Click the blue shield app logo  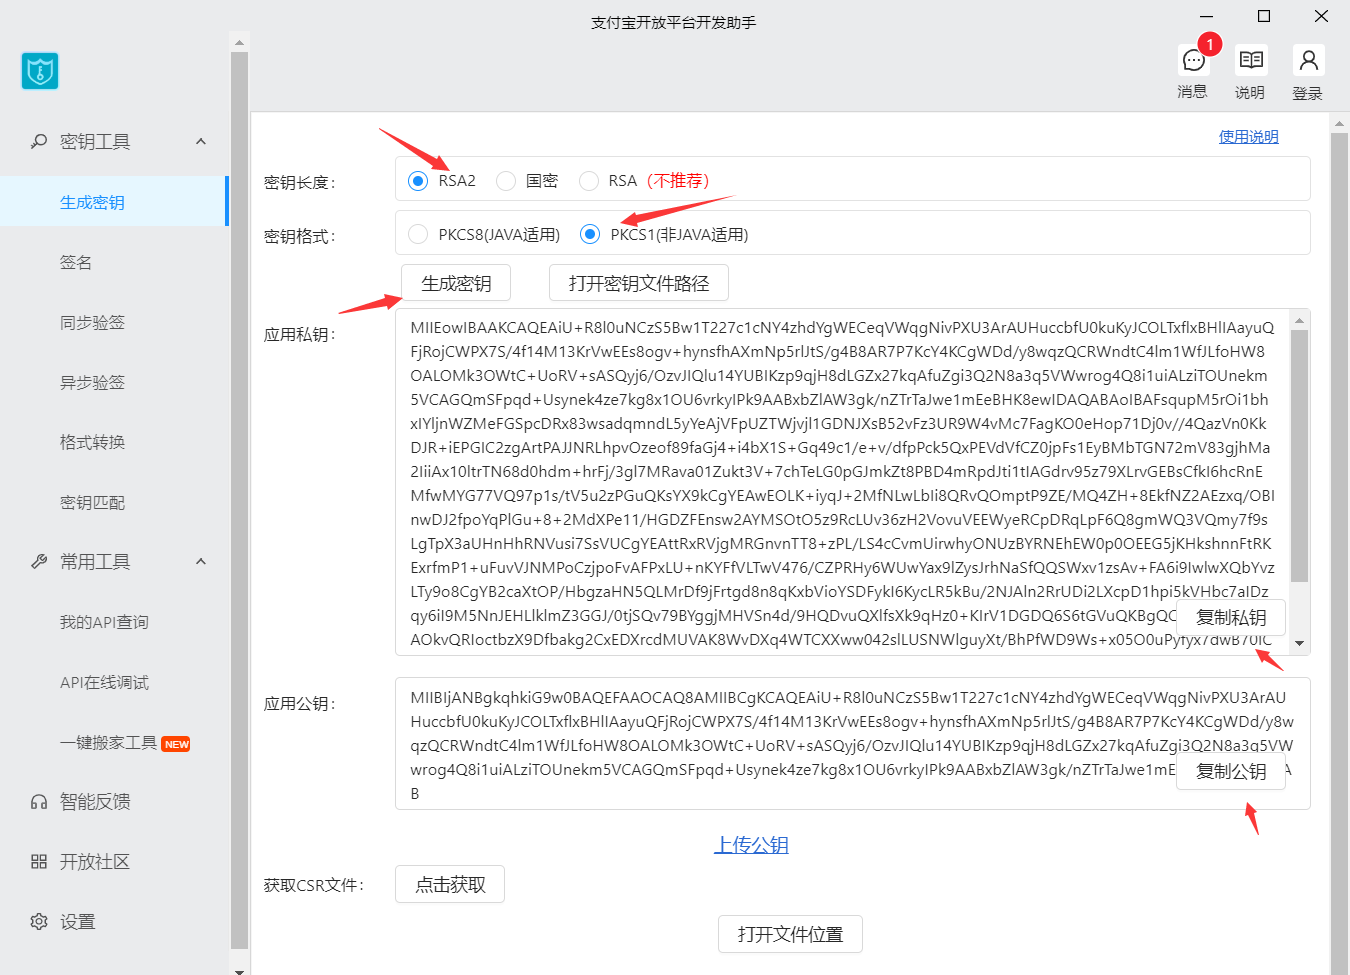[x=40, y=71]
